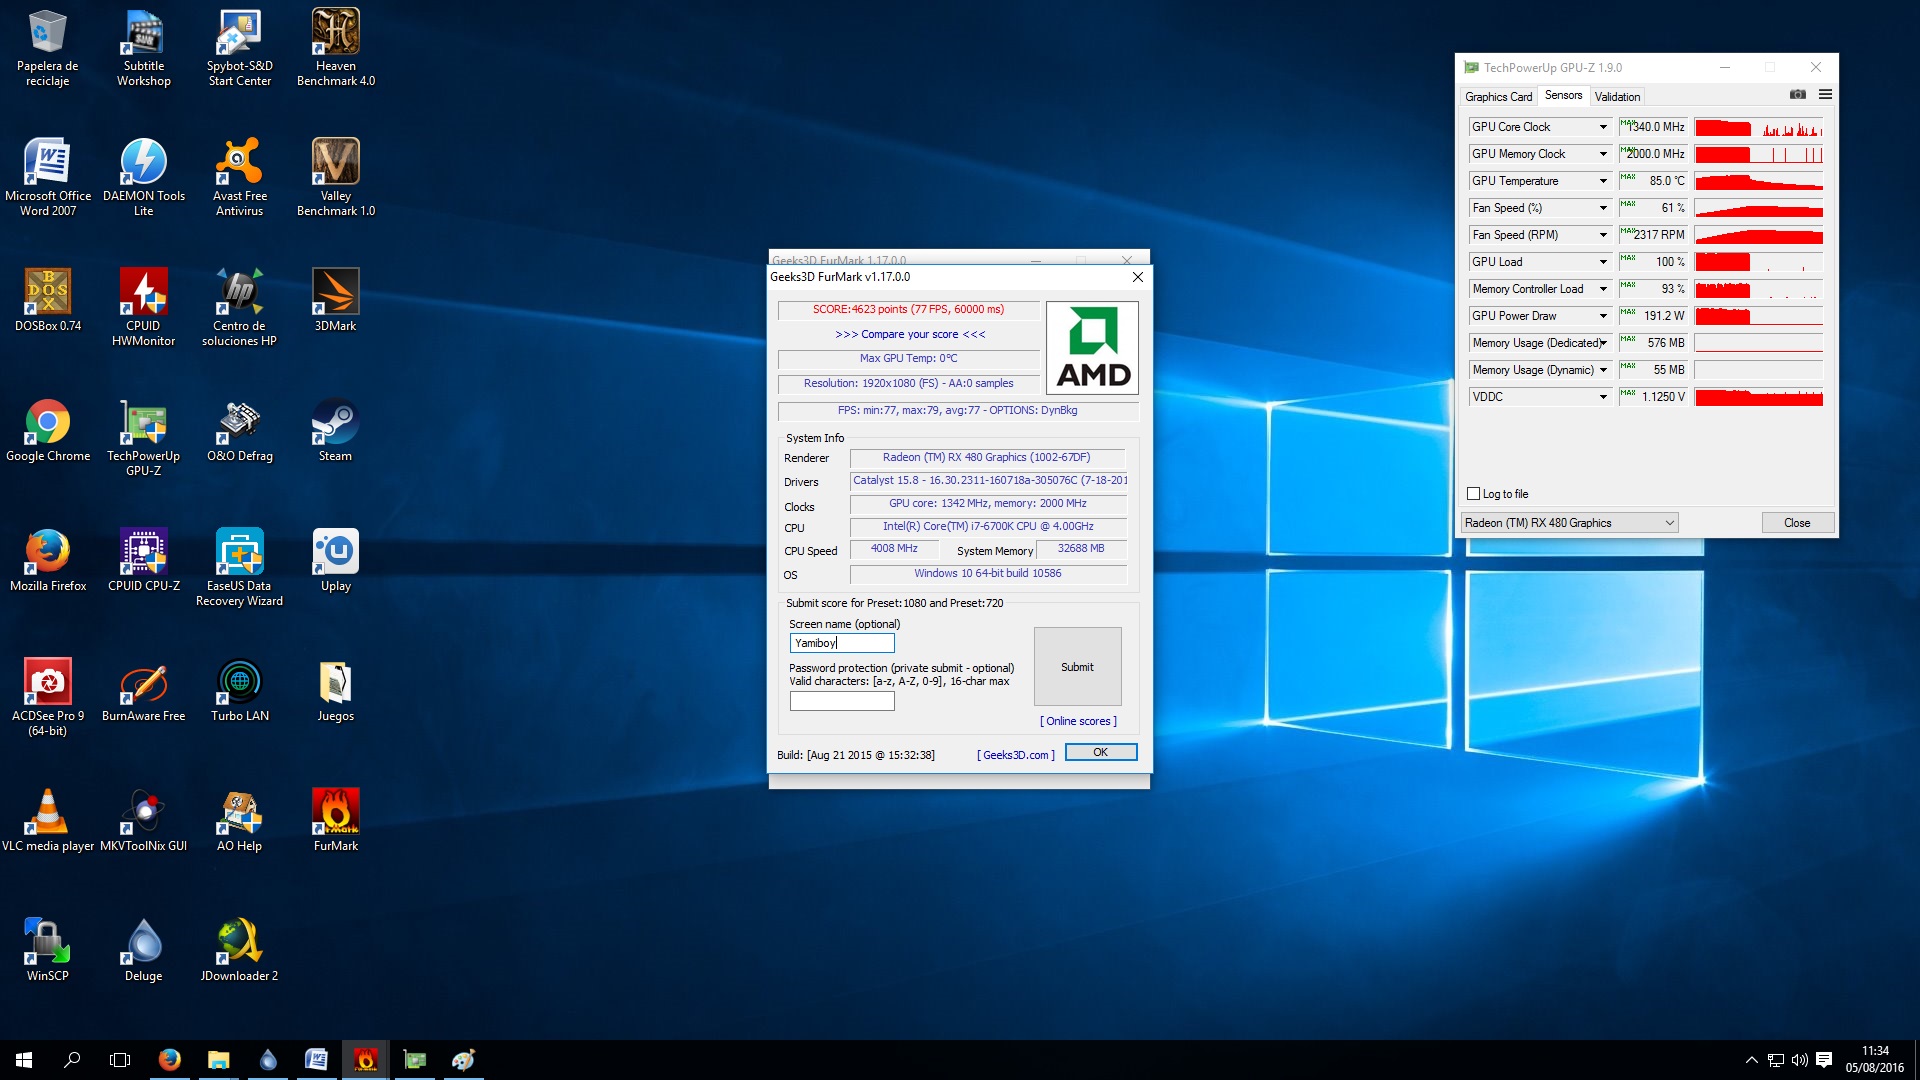Viewport: 1920px width, 1080px height.
Task: Launch FurMark desktop shortcut
Action: [335, 820]
